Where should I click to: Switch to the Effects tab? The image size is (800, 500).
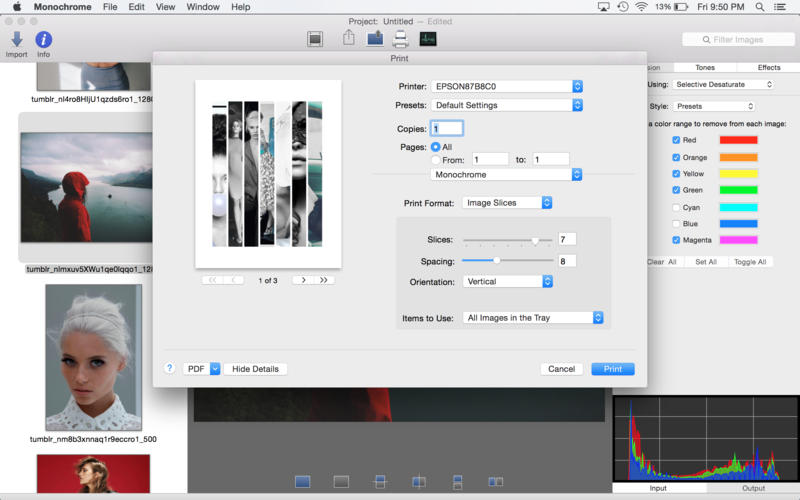click(768, 68)
